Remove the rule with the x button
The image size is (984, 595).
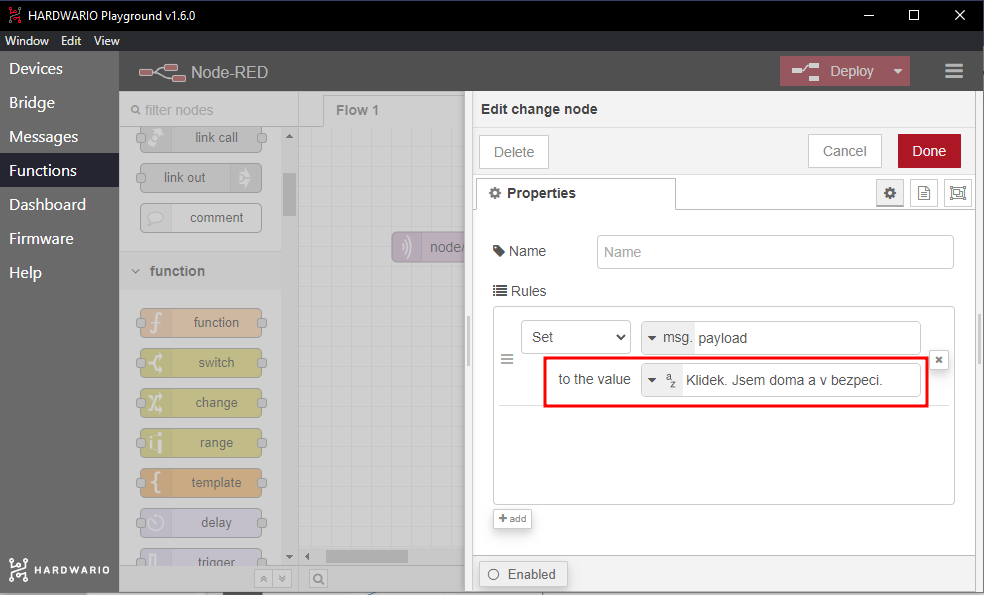(x=939, y=360)
